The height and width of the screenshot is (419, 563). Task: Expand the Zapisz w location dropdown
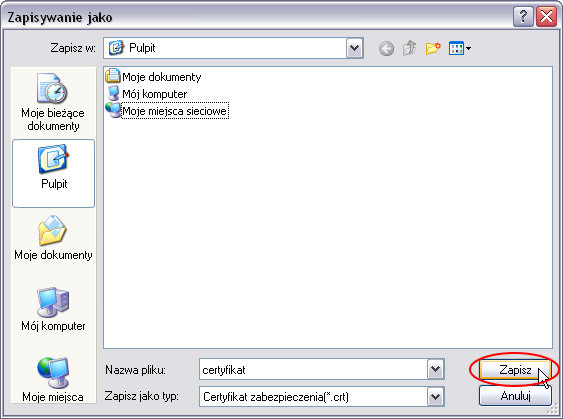pos(354,48)
